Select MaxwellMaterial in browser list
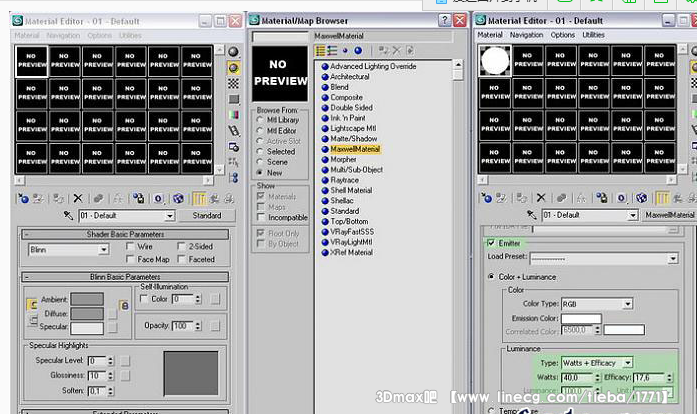Screen dimensions: 697x414 point(355,149)
